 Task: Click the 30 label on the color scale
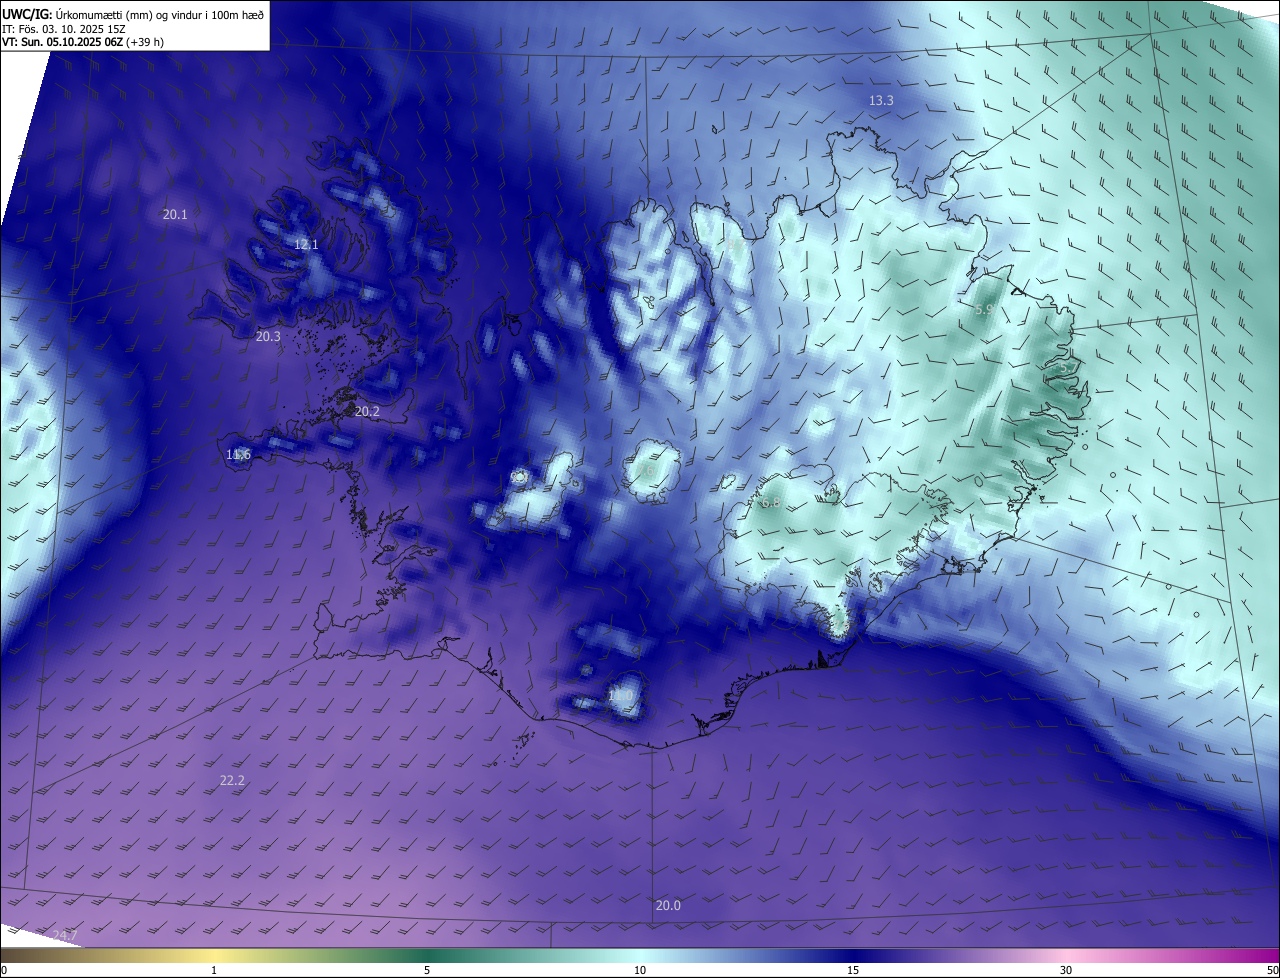(x=1066, y=970)
